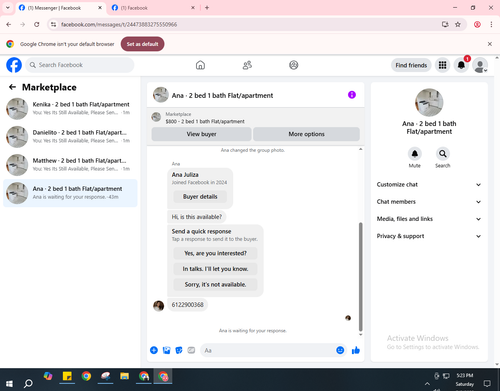Viewport: 500px width, 391px height.
Task: Click More options button
Action: (306, 134)
